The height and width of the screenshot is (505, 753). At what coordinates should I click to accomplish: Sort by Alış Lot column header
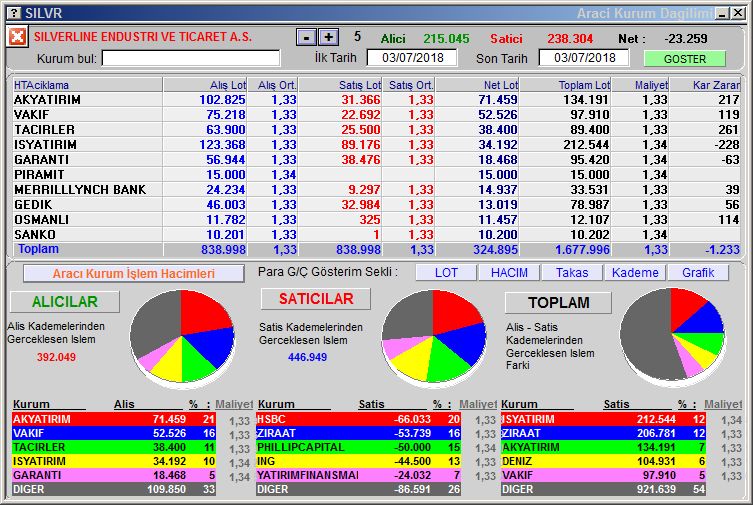tap(205, 85)
